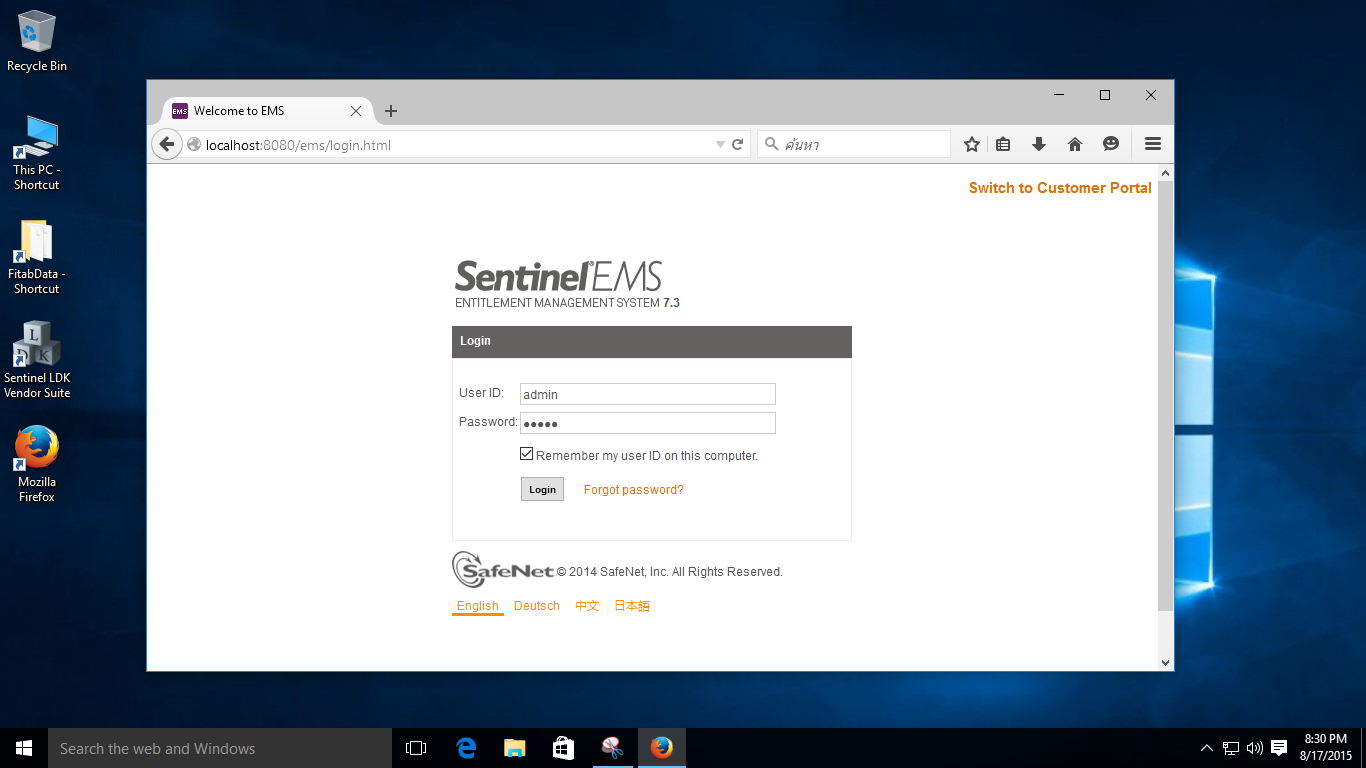The width and height of the screenshot is (1366, 768).
Task: Open the reading list icon
Action: pyautogui.click(x=1002, y=143)
